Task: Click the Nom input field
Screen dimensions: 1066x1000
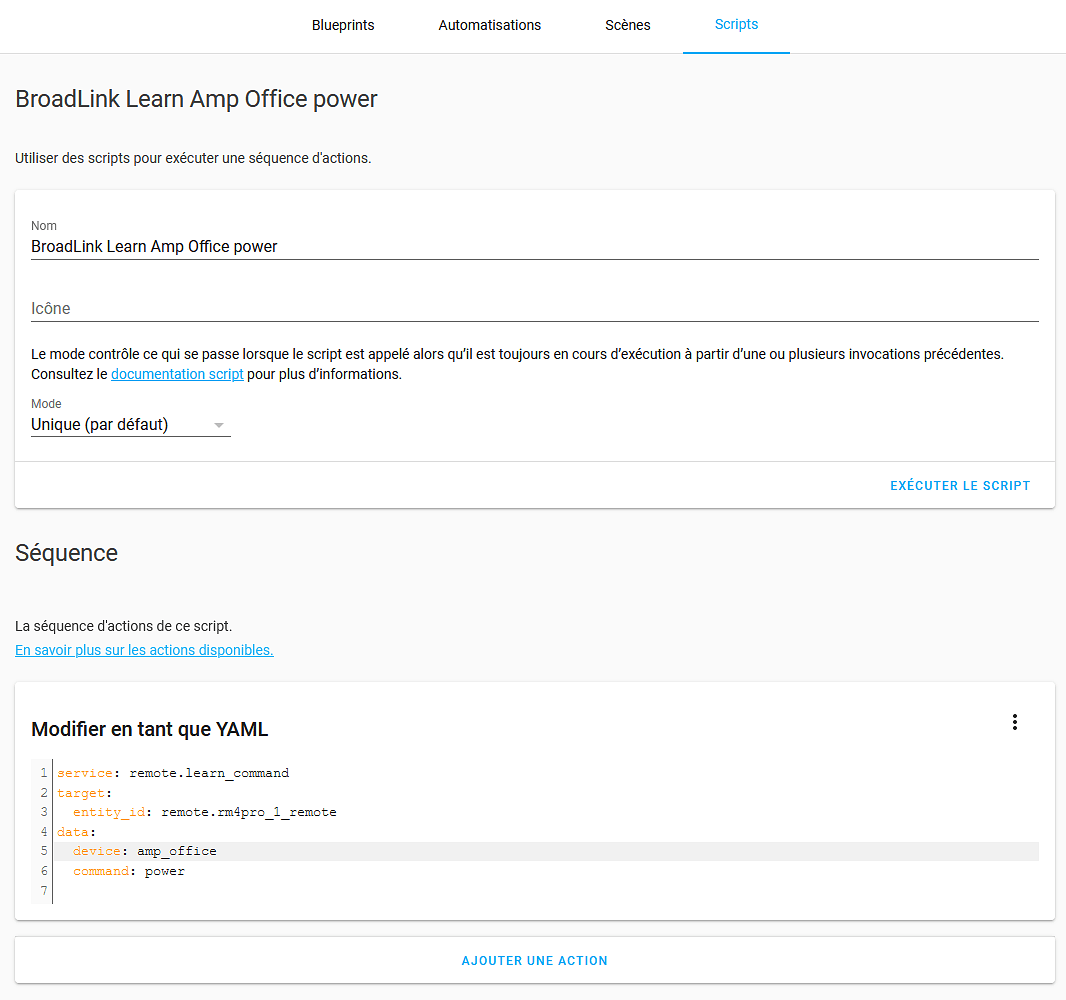Action: point(300,246)
